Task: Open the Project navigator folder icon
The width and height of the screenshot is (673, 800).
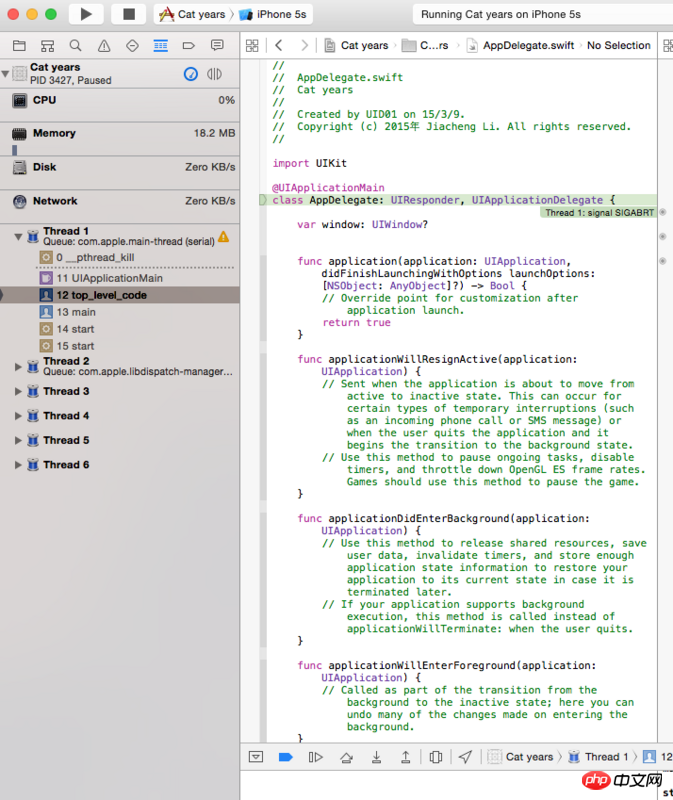Action: point(18,46)
